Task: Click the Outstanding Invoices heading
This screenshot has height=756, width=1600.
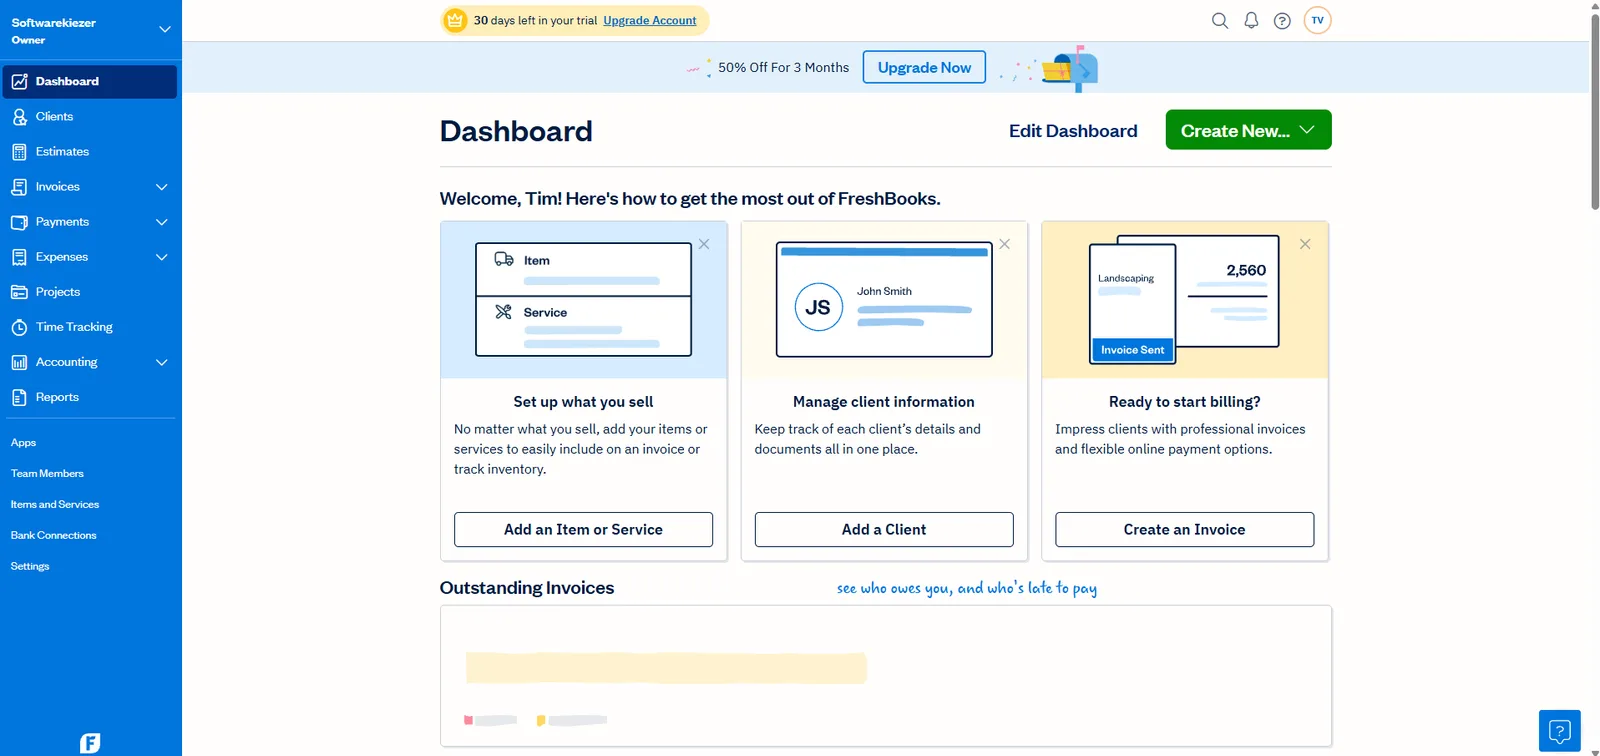Action: [527, 588]
